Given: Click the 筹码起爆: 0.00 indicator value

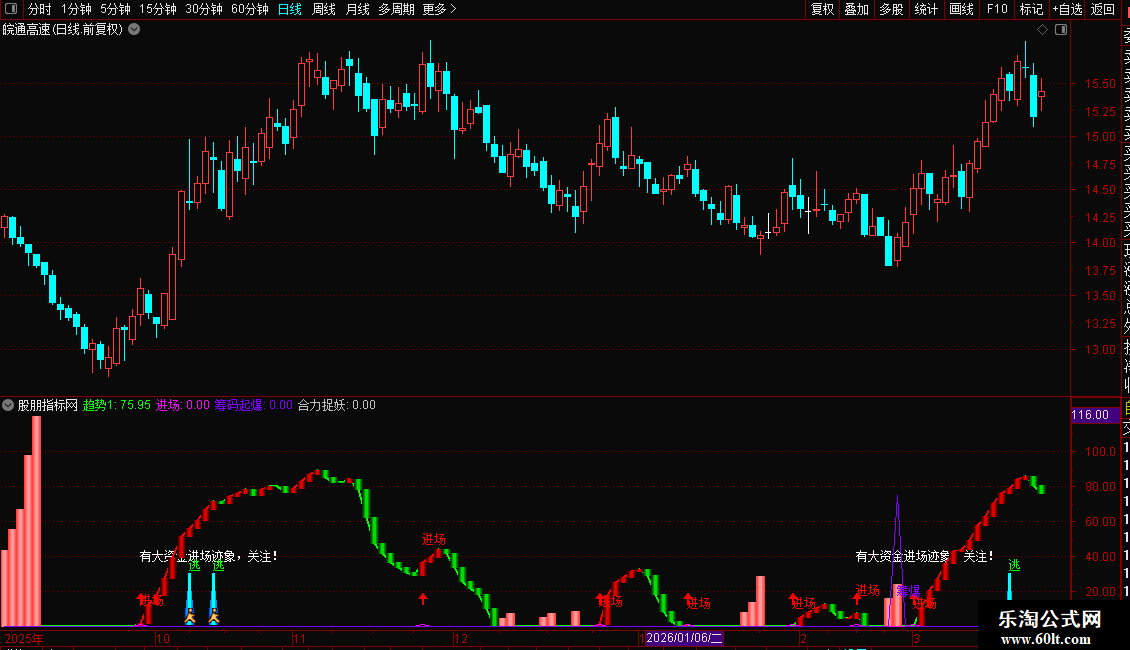Looking at the screenshot, I should click(254, 405).
